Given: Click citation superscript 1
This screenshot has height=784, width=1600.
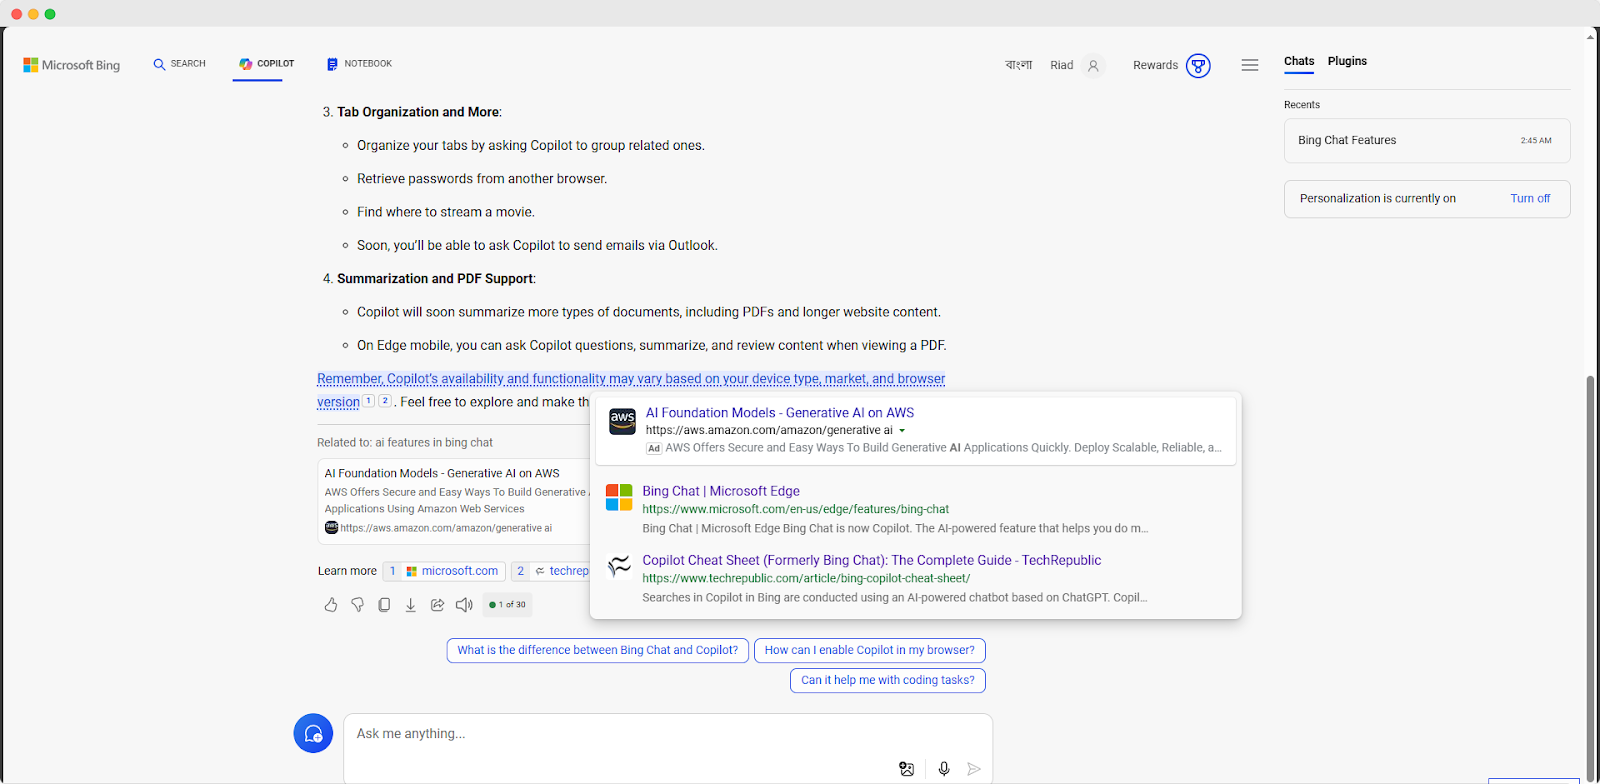Looking at the screenshot, I should pyautogui.click(x=368, y=401).
